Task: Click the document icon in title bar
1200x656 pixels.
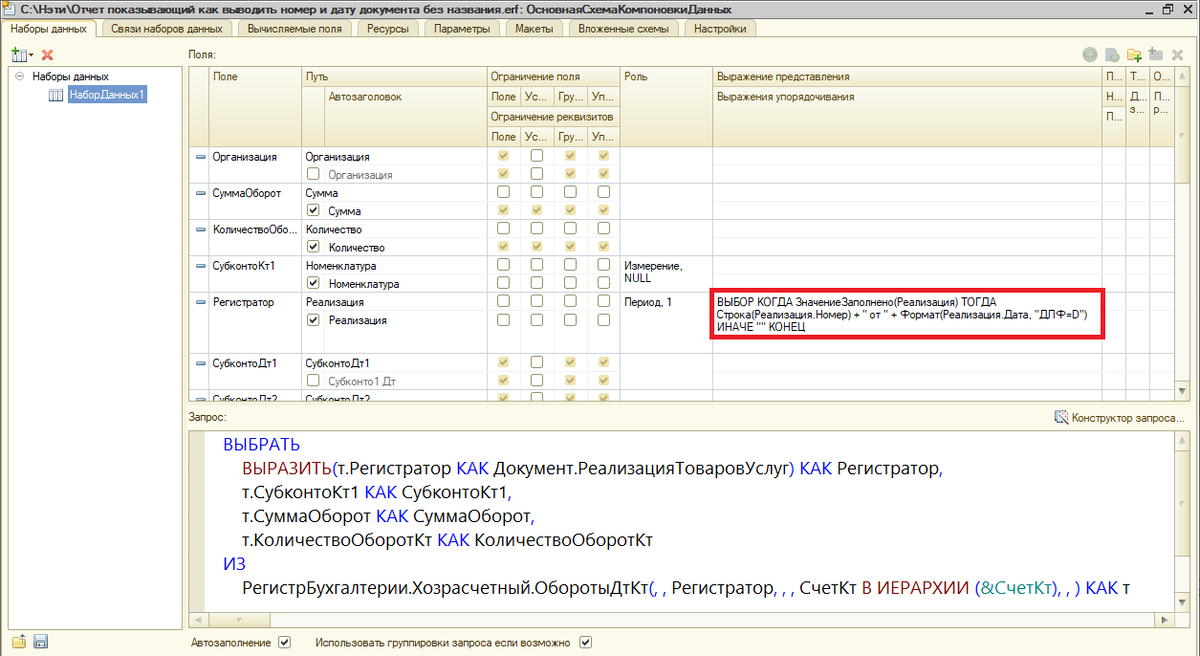Action: [x=10, y=9]
